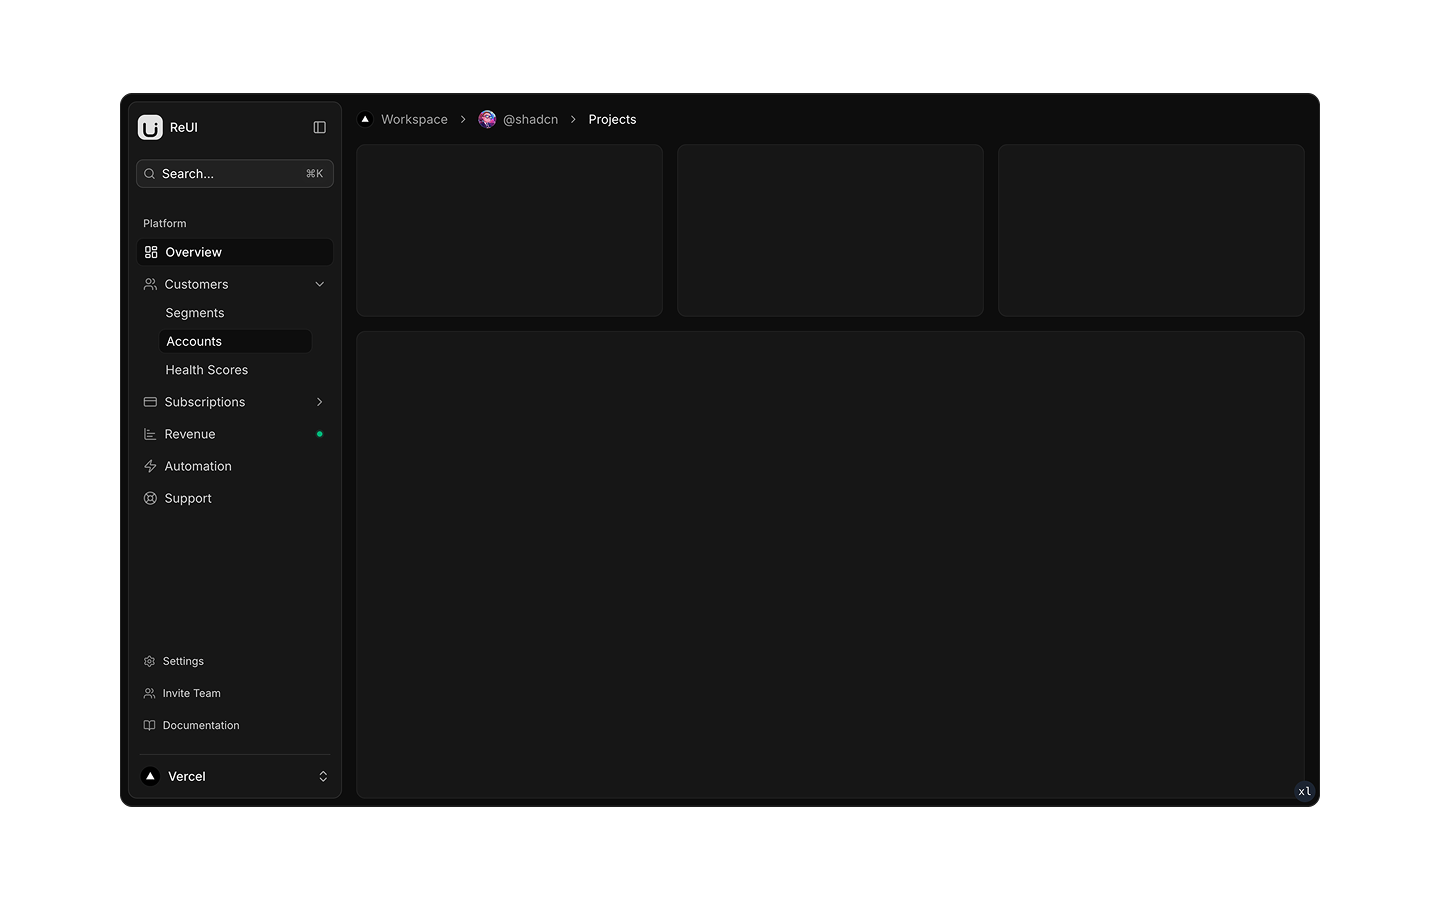The image size is (1440, 900).
Task: Go to the @shadcn breadcrumb
Action: pyautogui.click(x=530, y=119)
